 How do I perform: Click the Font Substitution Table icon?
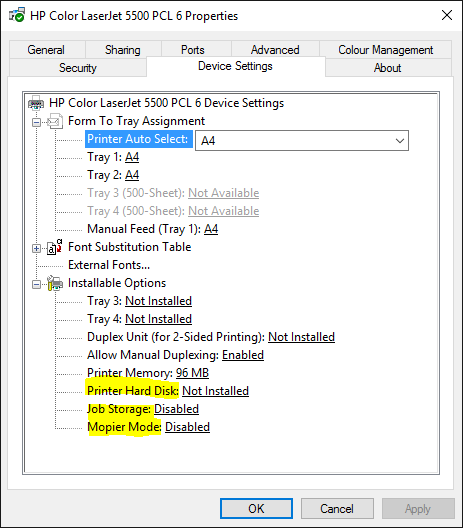(x=55, y=247)
